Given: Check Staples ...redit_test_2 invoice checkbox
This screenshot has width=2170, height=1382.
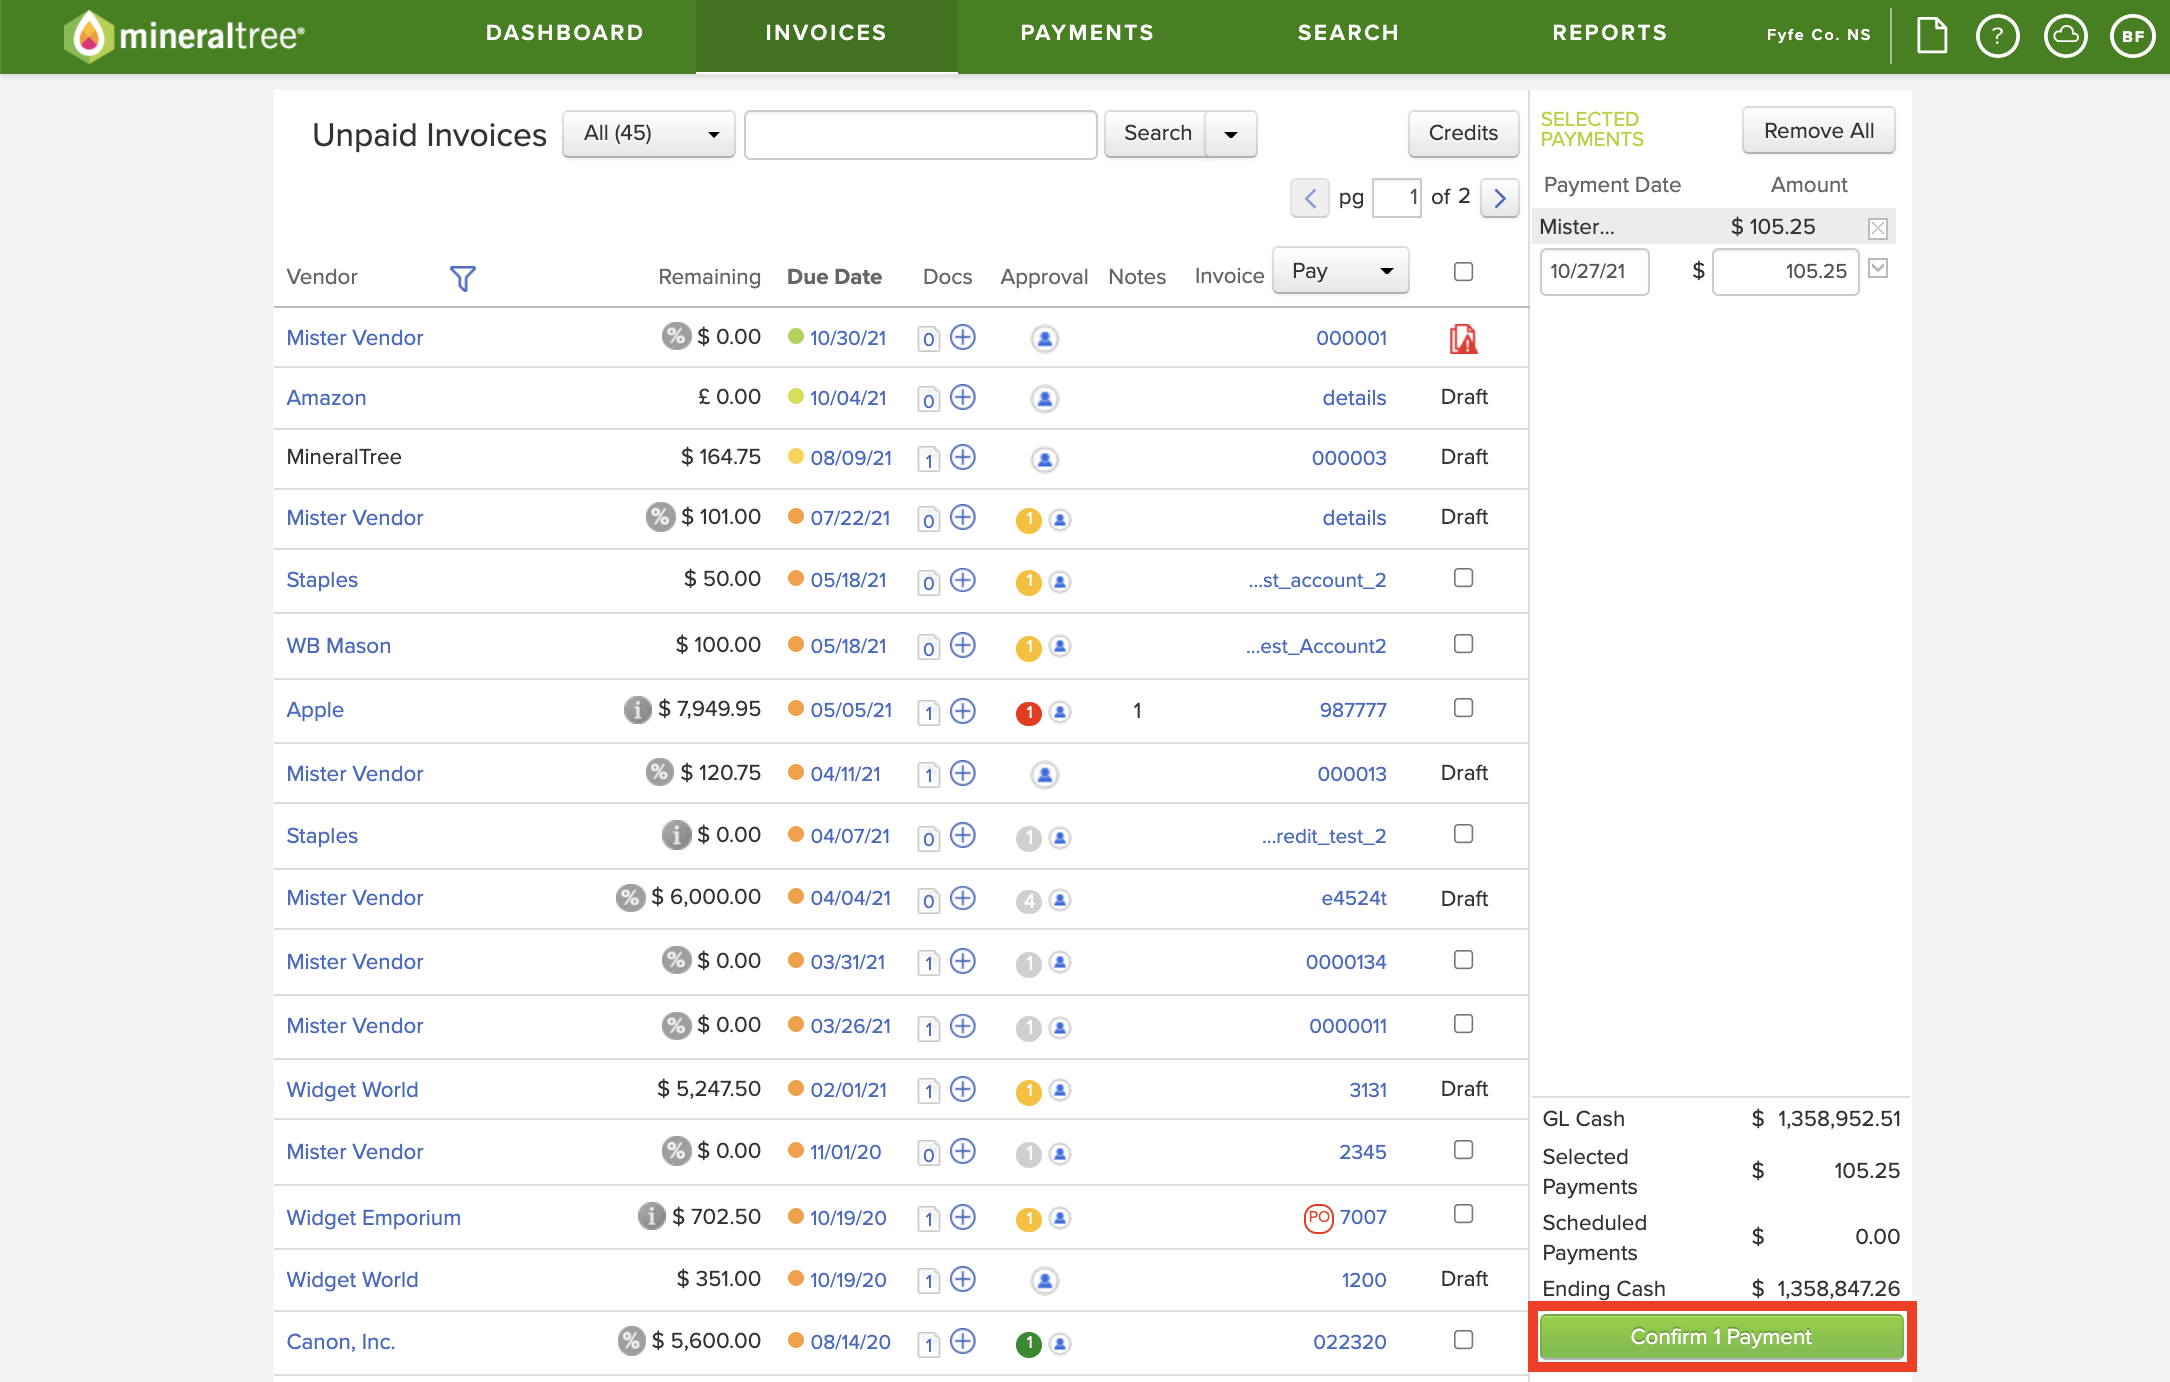Looking at the screenshot, I should pyautogui.click(x=1464, y=834).
